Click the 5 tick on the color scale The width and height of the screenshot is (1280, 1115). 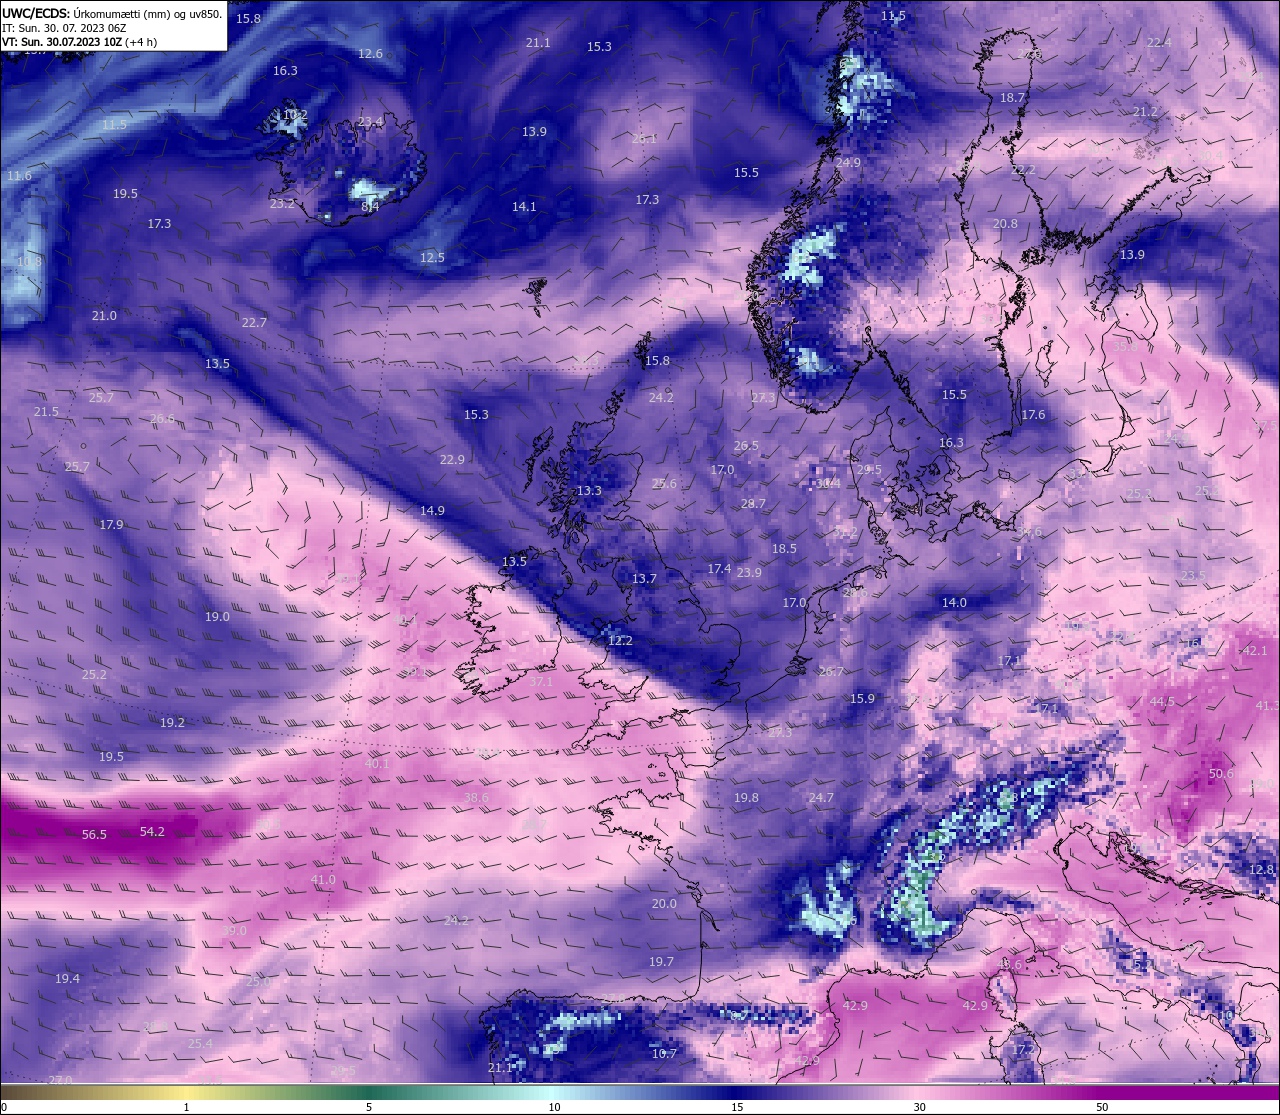pyautogui.click(x=369, y=1107)
